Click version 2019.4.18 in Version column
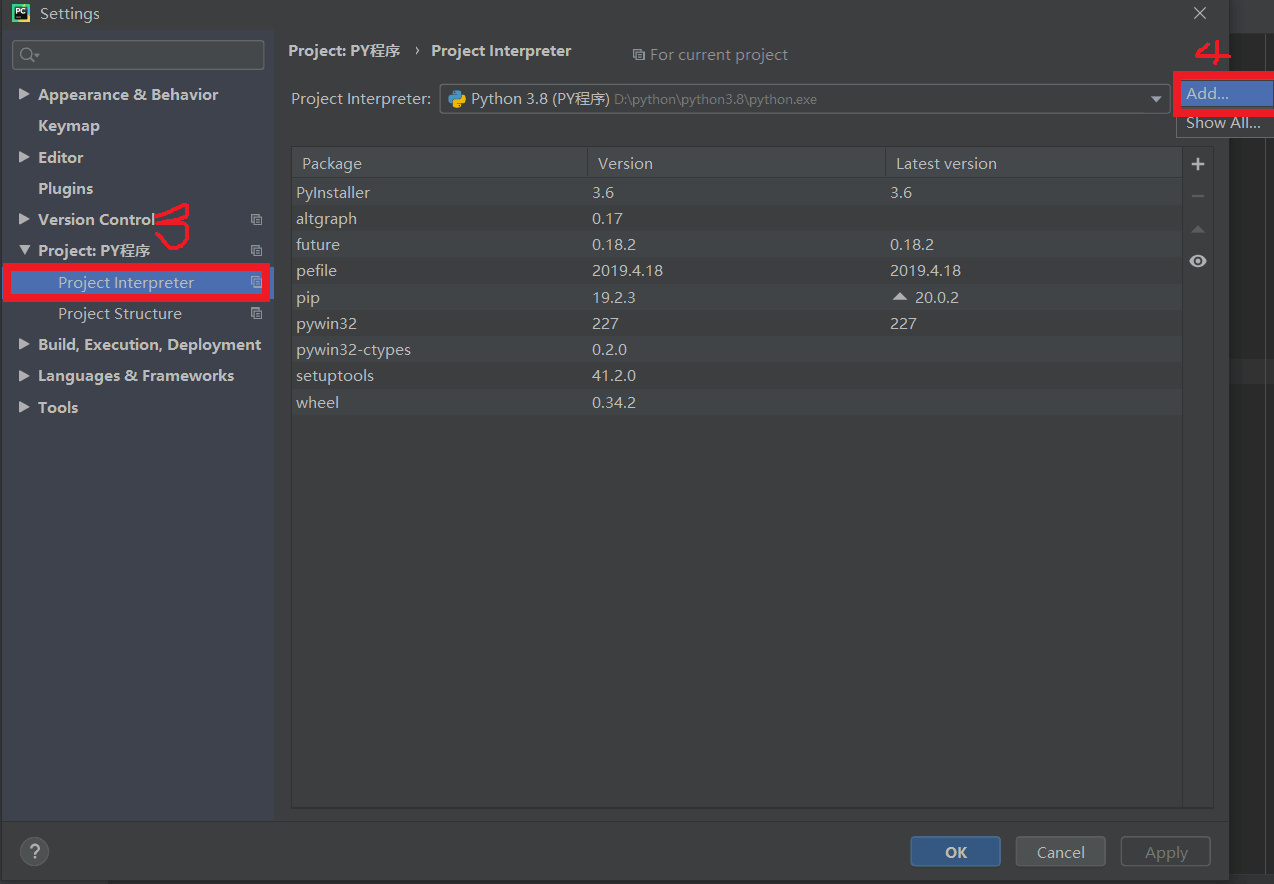This screenshot has height=884, width=1274. tap(627, 271)
